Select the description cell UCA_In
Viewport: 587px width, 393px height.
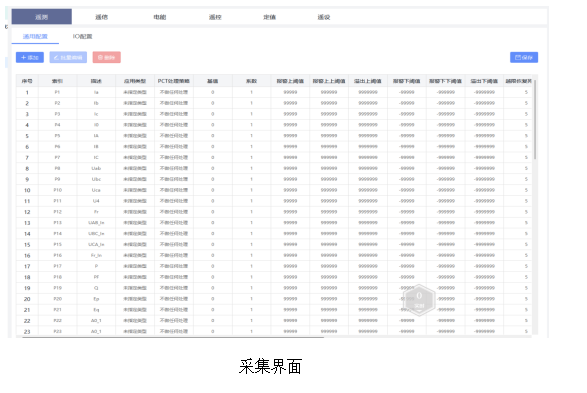[96, 244]
